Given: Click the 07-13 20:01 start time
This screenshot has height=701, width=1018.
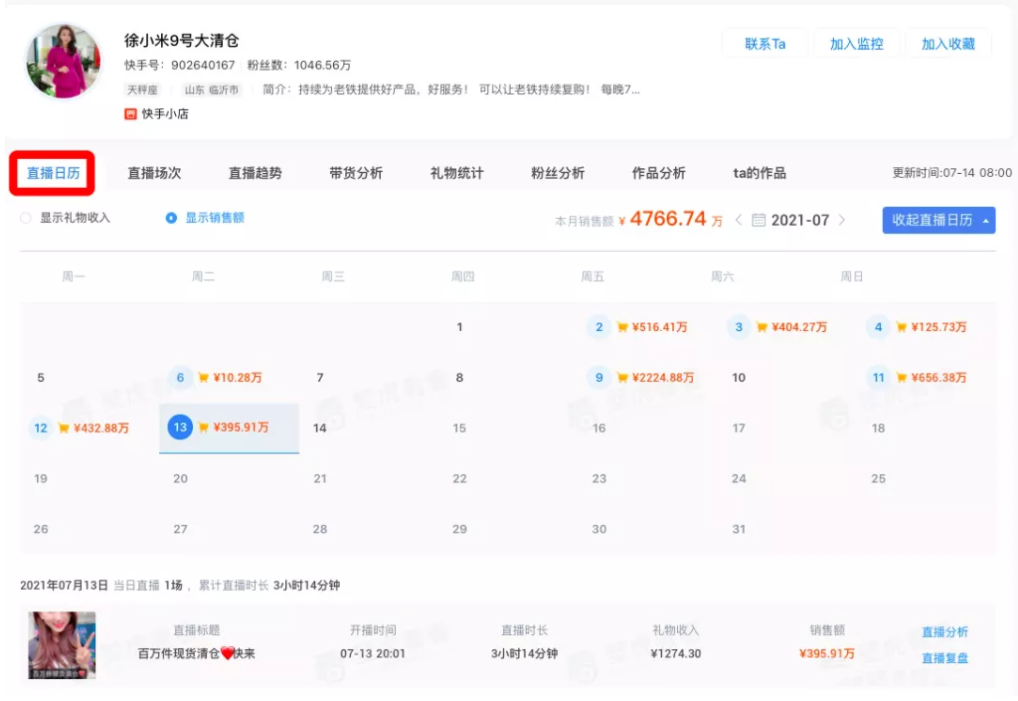Looking at the screenshot, I should click(x=373, y=654).
